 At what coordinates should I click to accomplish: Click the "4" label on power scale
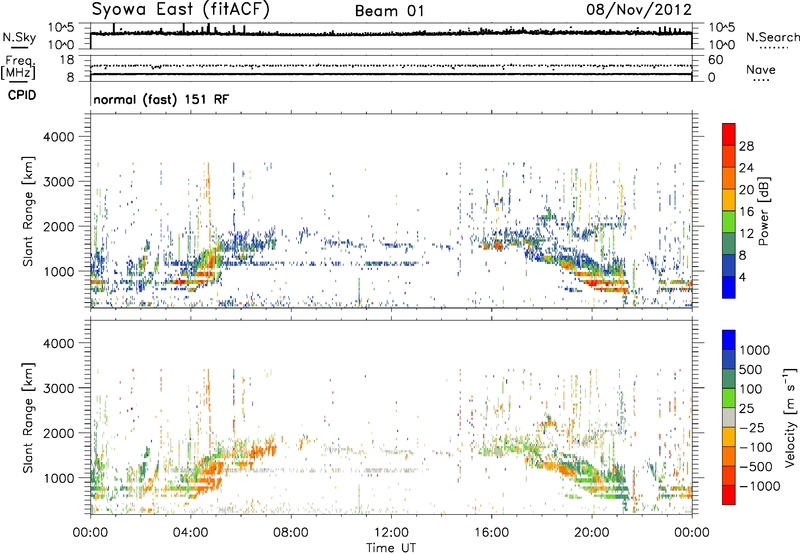pyautogui.click(x=742, y=277)
